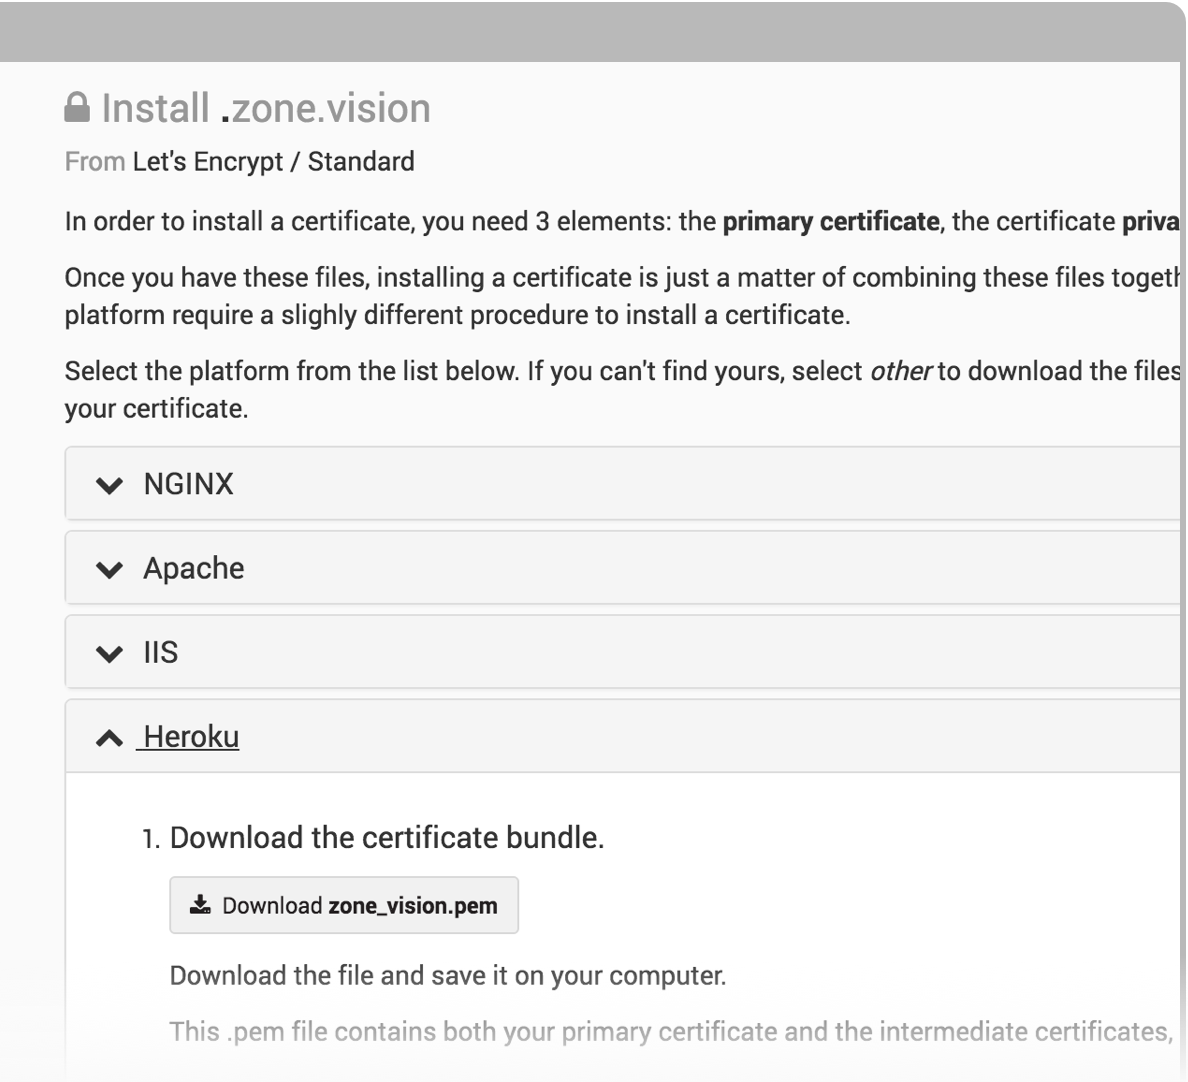Click the download arrow icon in the pem button
The width and height of the screenshot is (1188, 1082).
200,905
